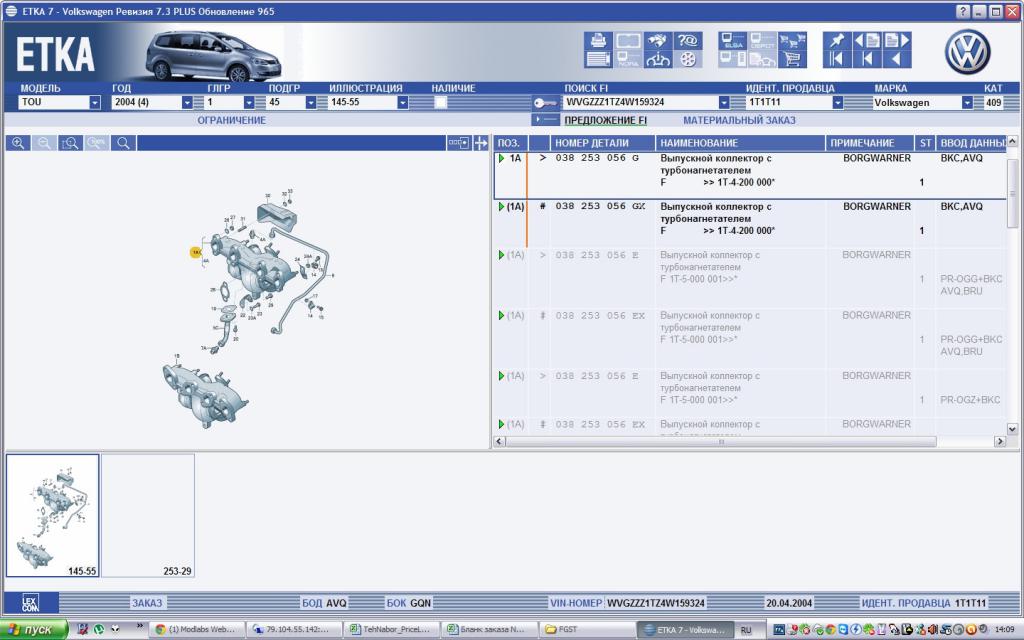Open the МАРКА dropdown
Image resolution: width=1024 pixels, height=640 pixels.
click(967, 103)
